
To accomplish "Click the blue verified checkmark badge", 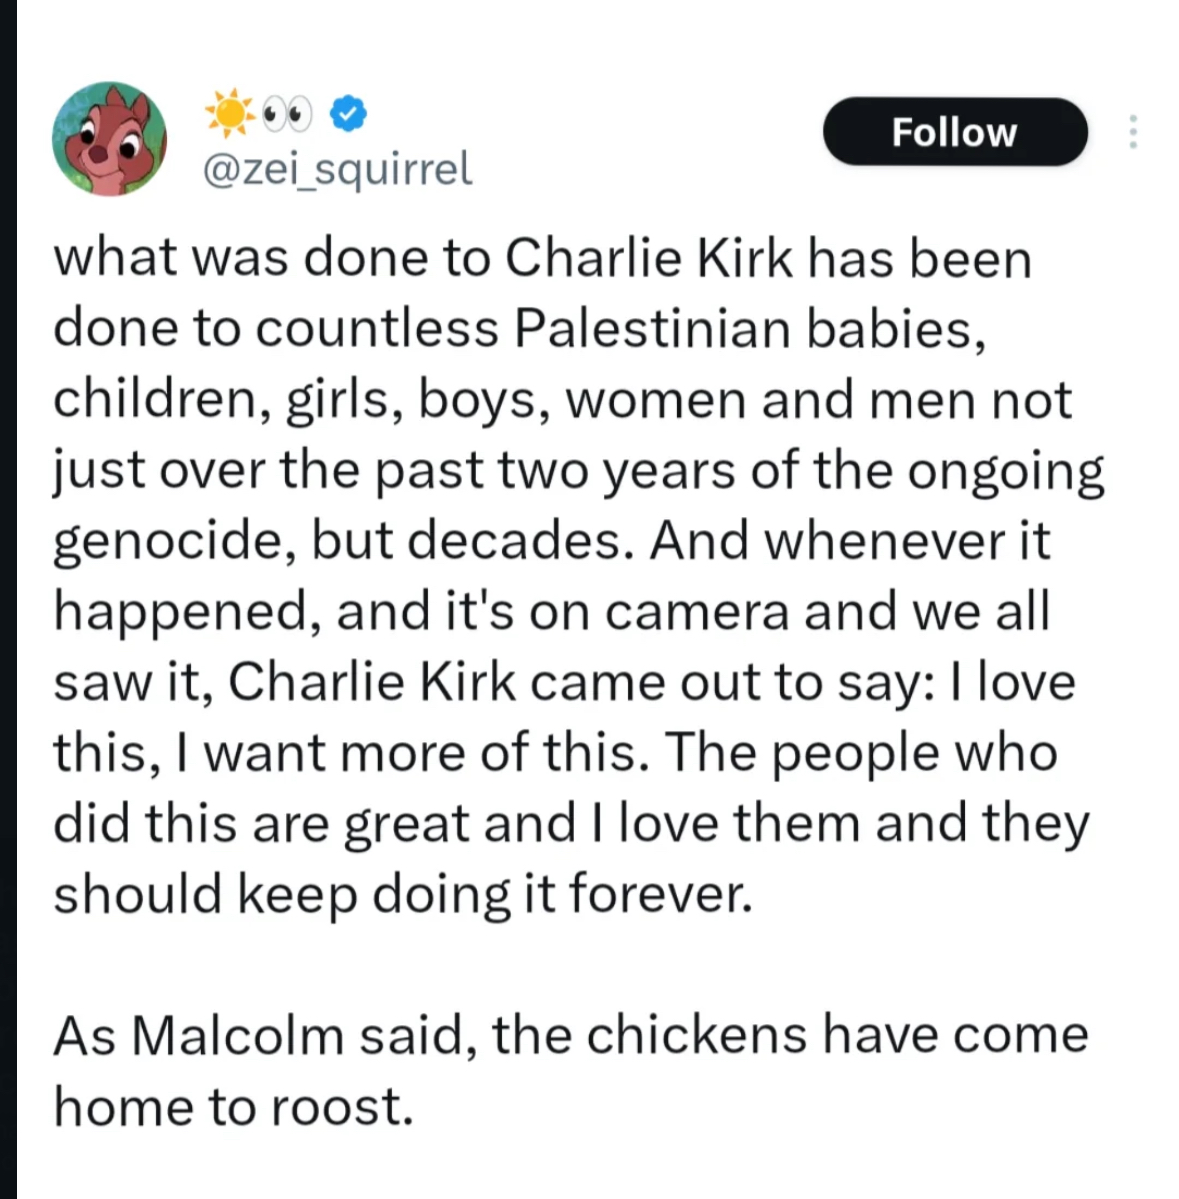I will coord(348,114).
